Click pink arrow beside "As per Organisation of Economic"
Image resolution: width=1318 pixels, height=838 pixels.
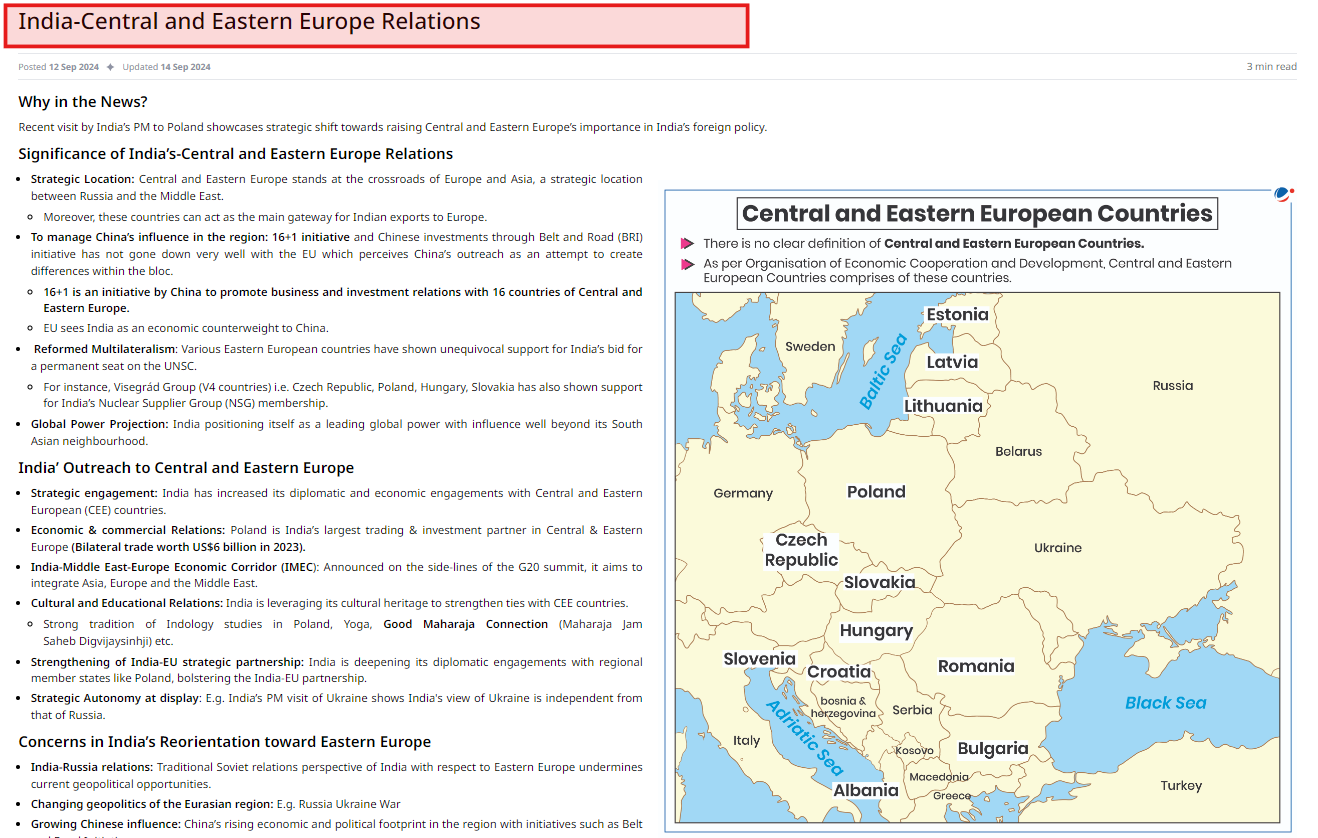[687, 264]
